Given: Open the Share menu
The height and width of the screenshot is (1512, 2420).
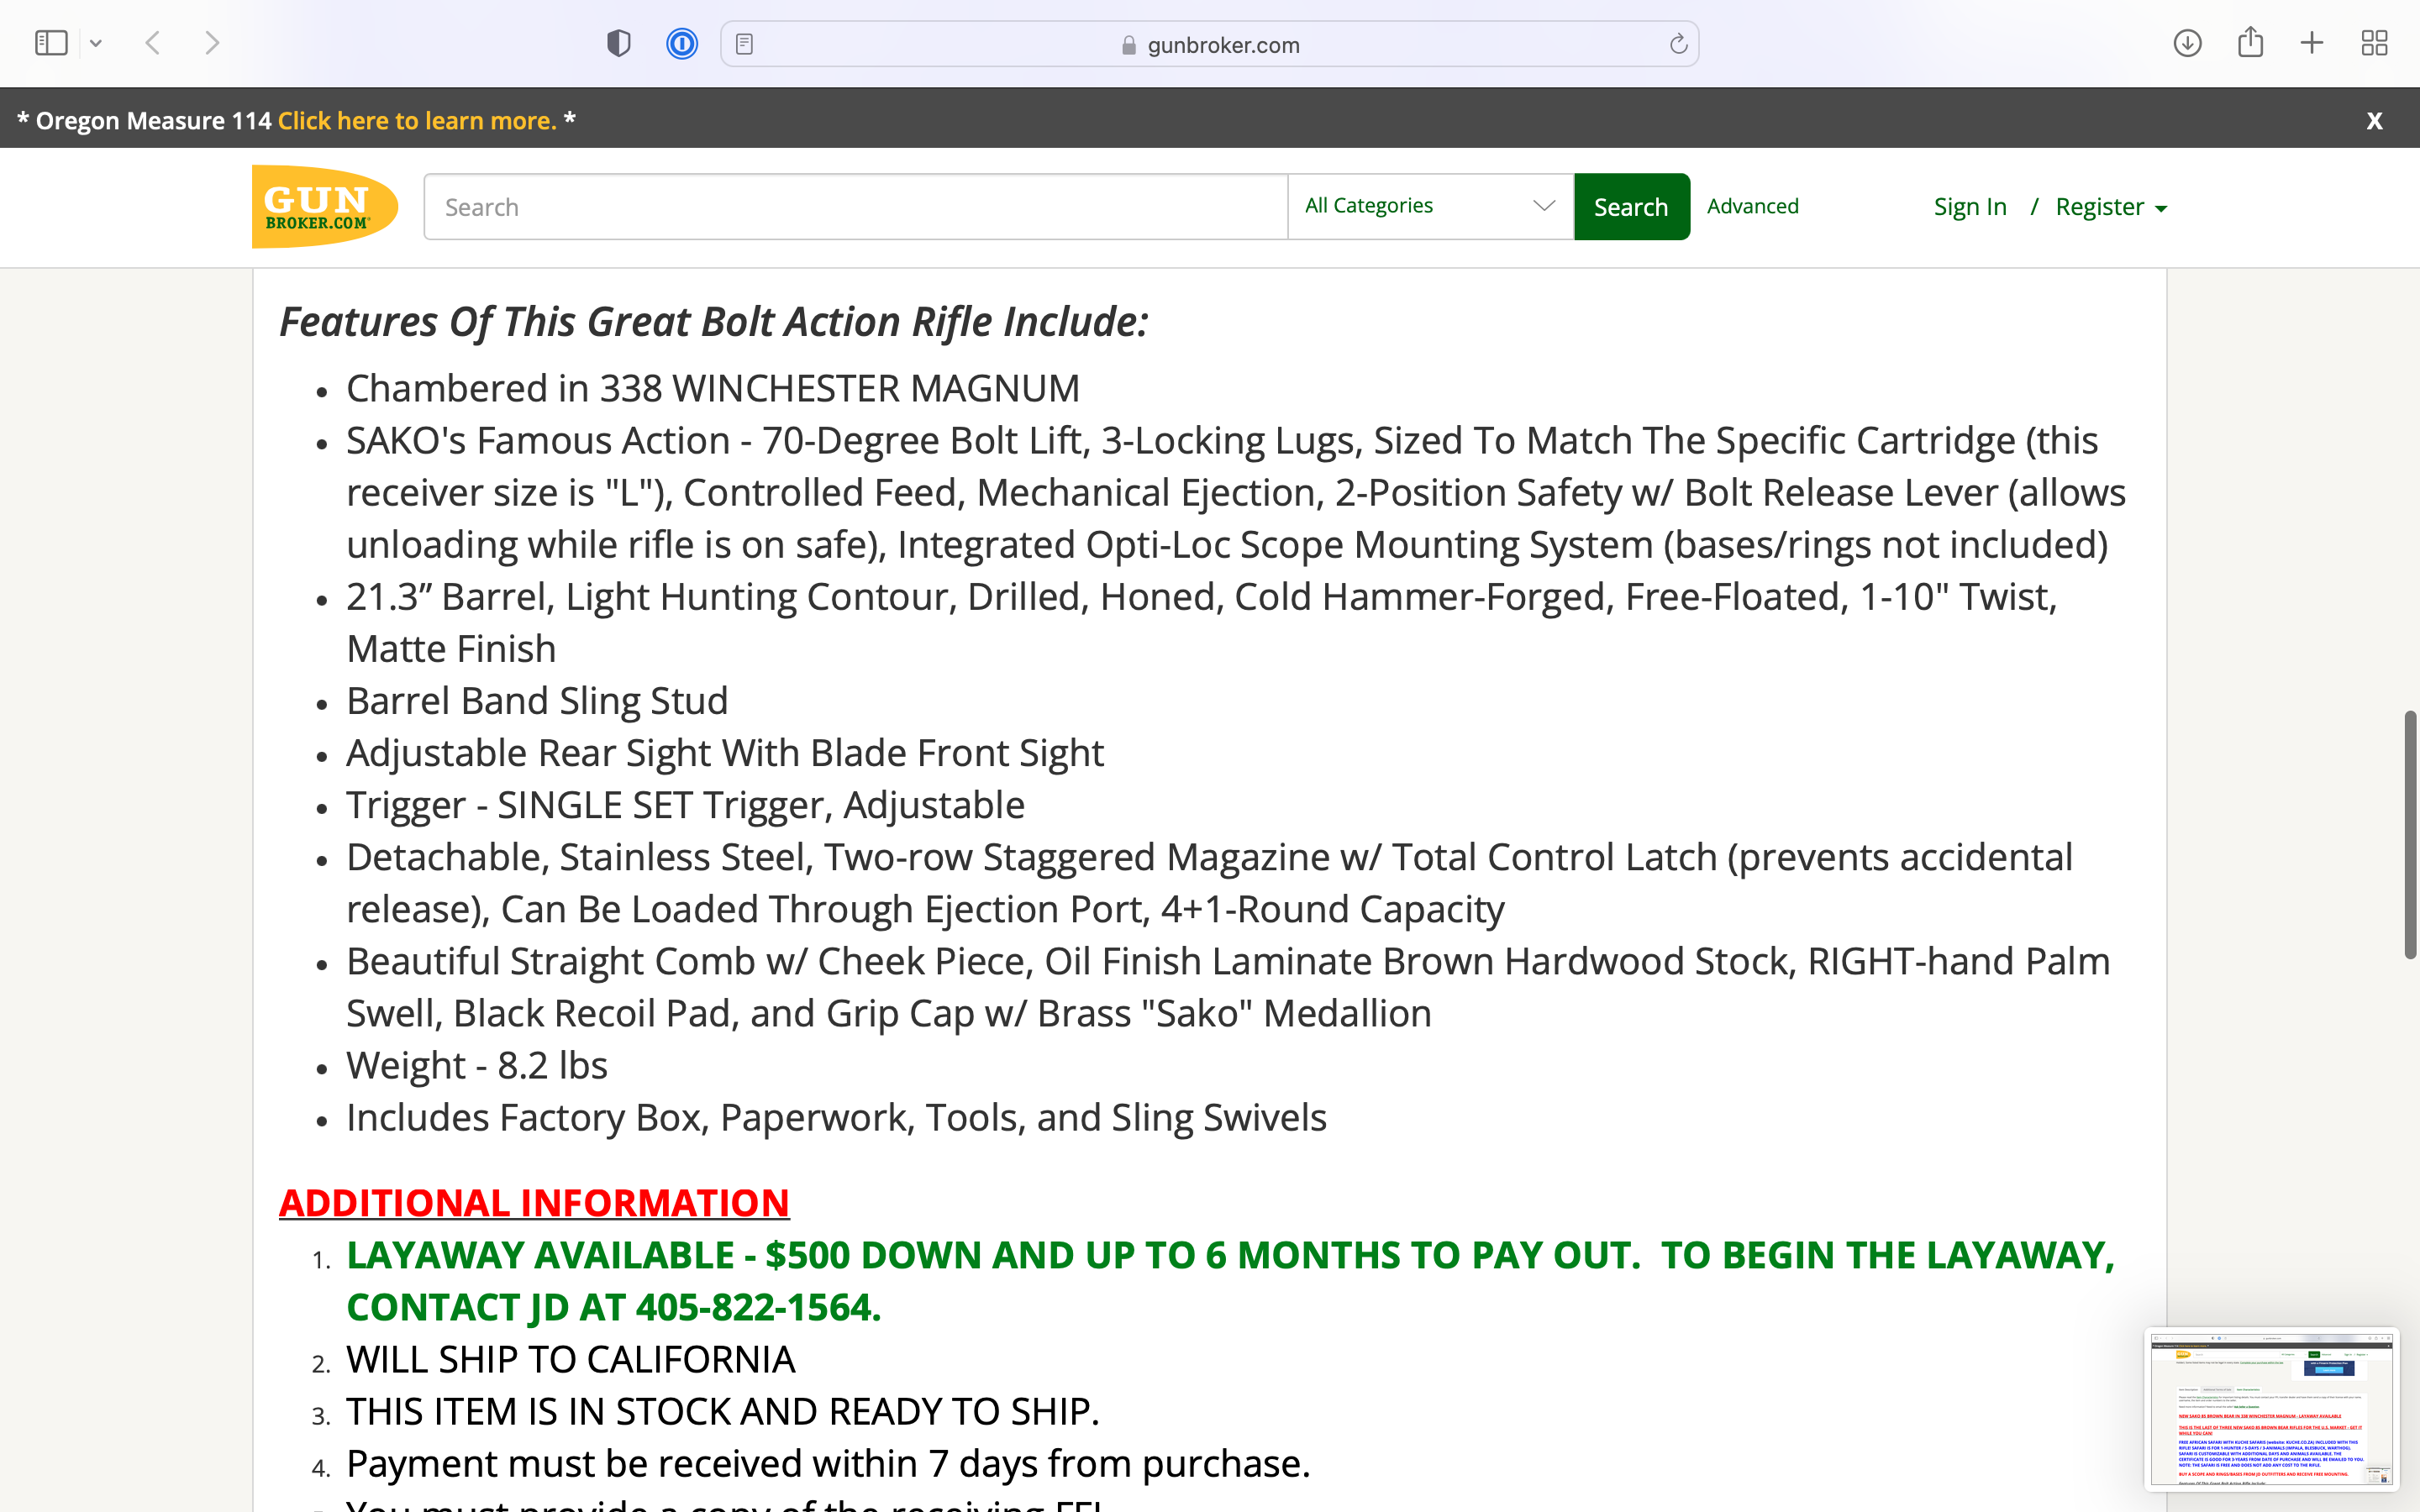Looking at the screenshot, I should point(2250,42).
